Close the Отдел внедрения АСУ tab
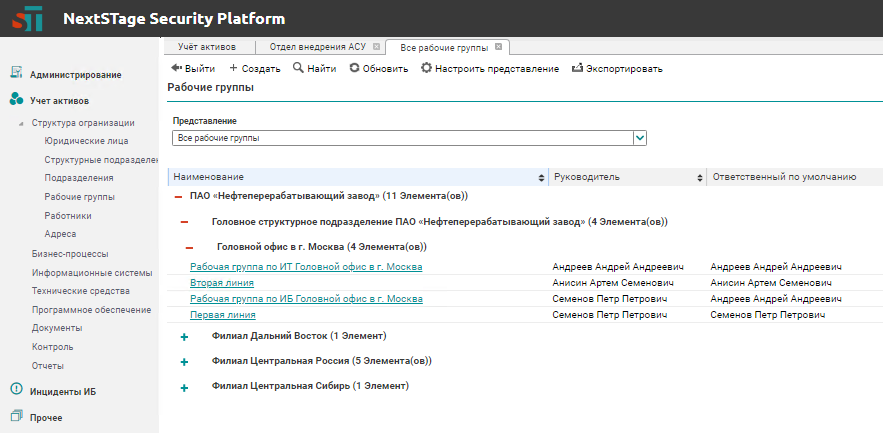Image resolution: width=883 pixels, height=433 pixels. [x=376, y=47]
